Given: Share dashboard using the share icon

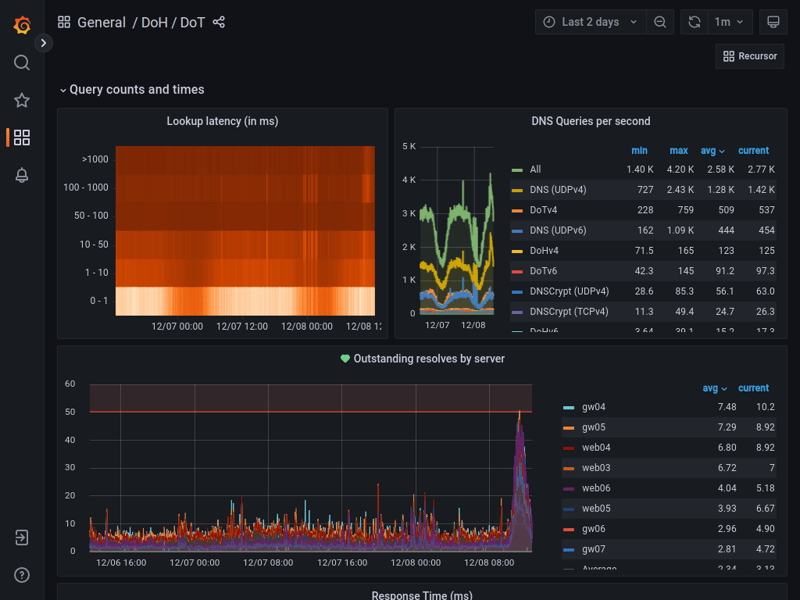Looking at the screenshot, I should pyautogui.click(x=219, y=22).
